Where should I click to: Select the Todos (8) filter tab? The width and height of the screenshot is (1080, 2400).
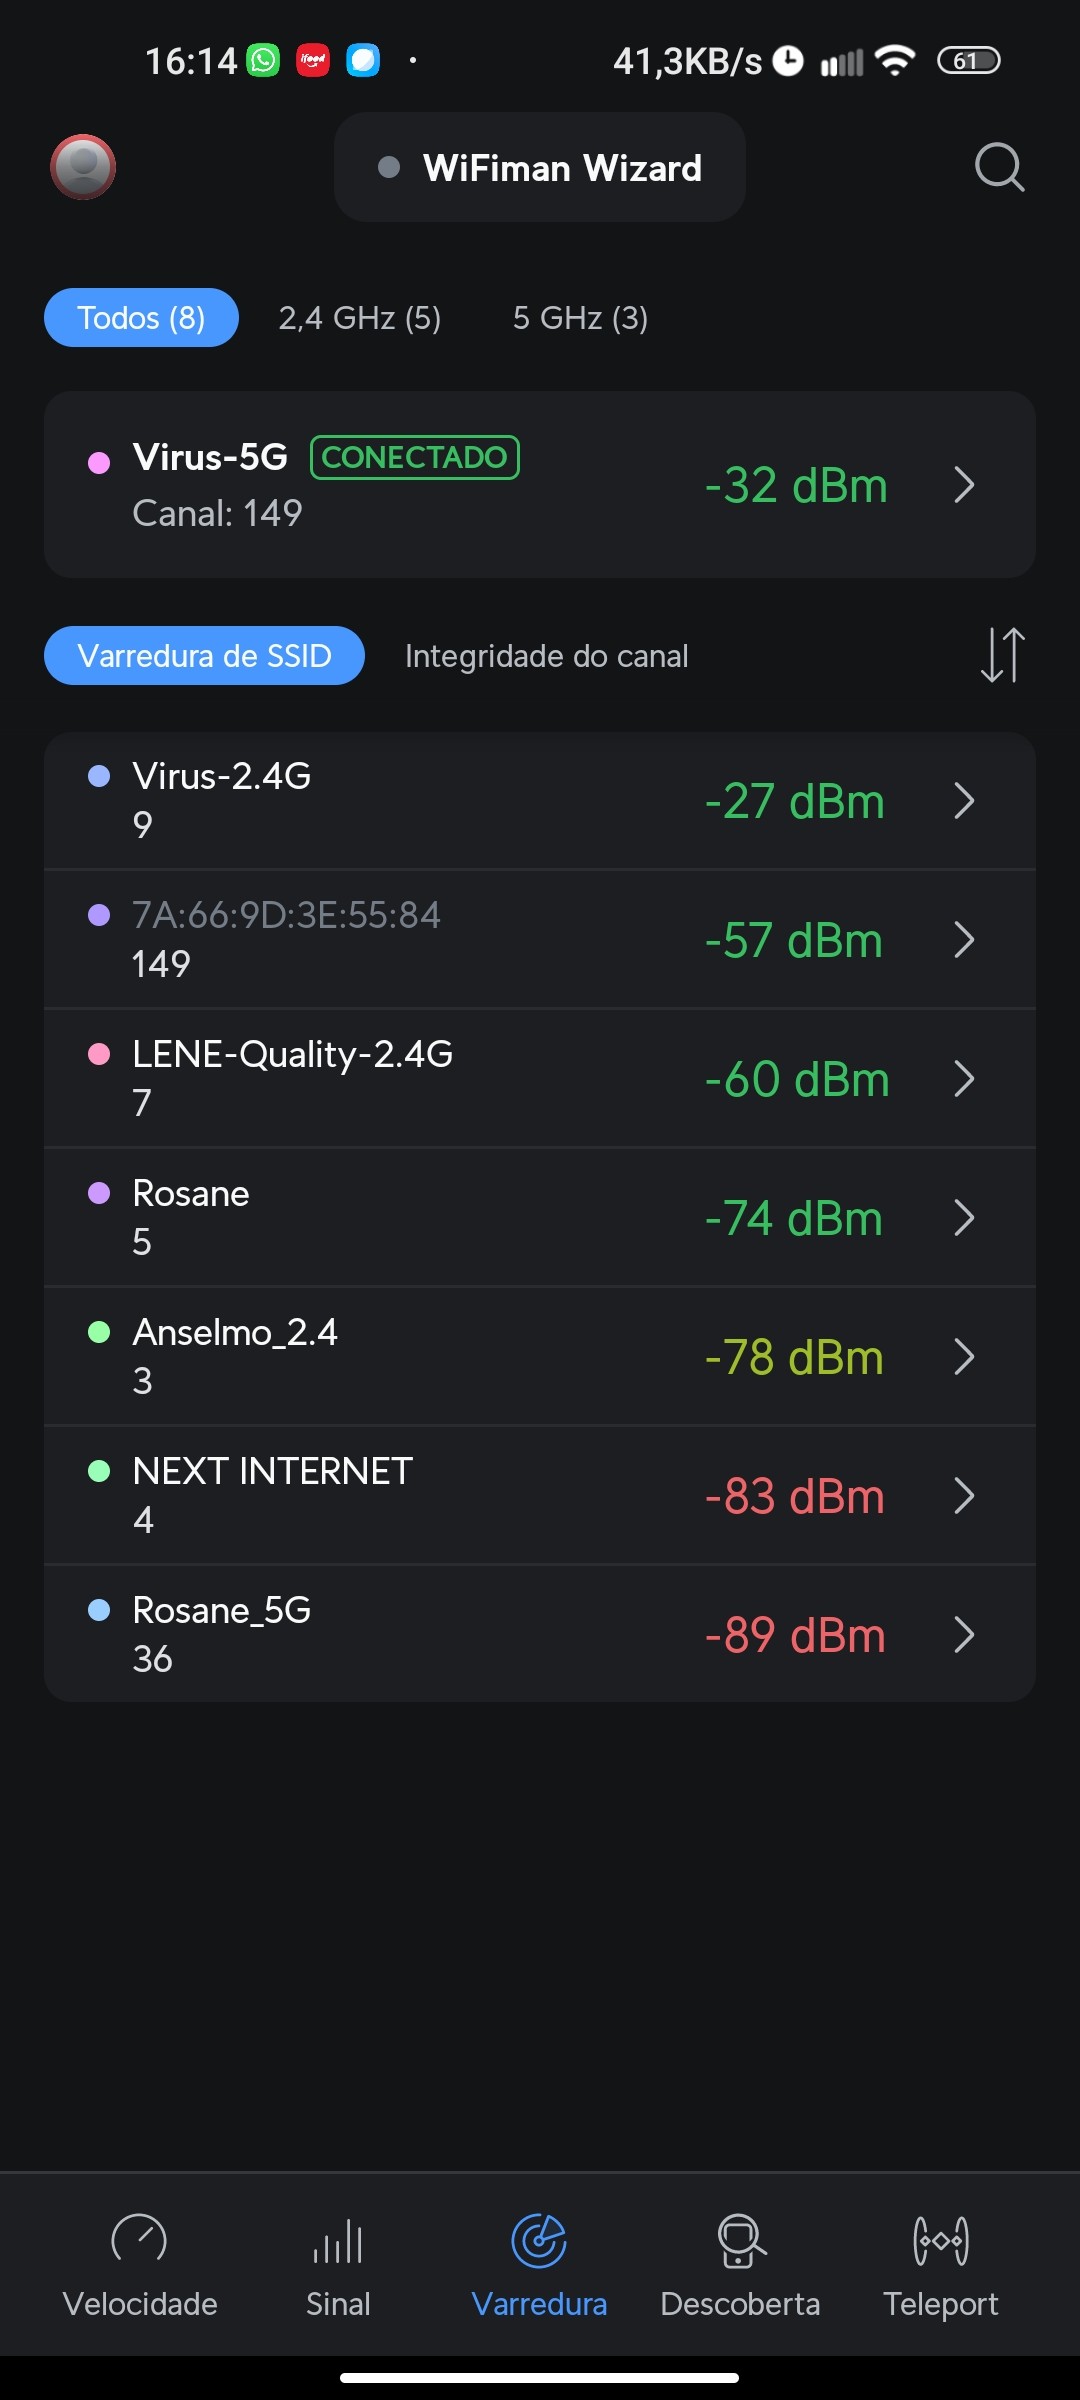point(141,318)
